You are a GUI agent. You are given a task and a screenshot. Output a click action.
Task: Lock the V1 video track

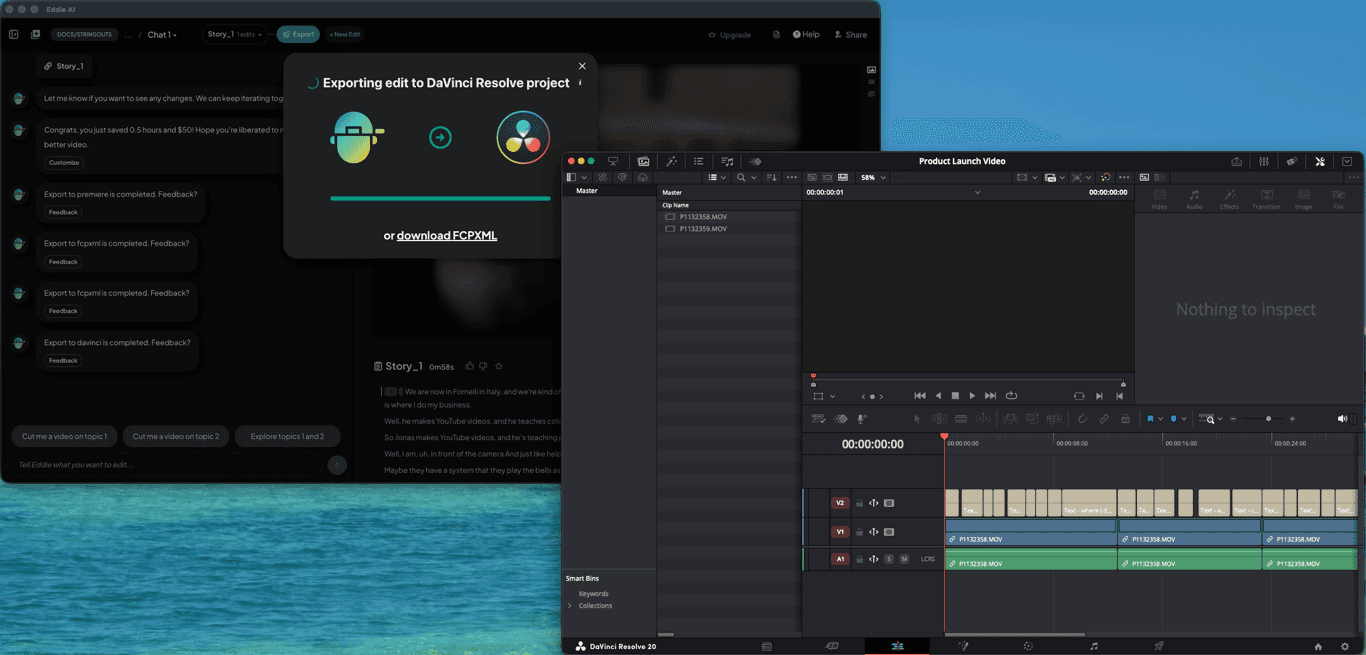859,532
